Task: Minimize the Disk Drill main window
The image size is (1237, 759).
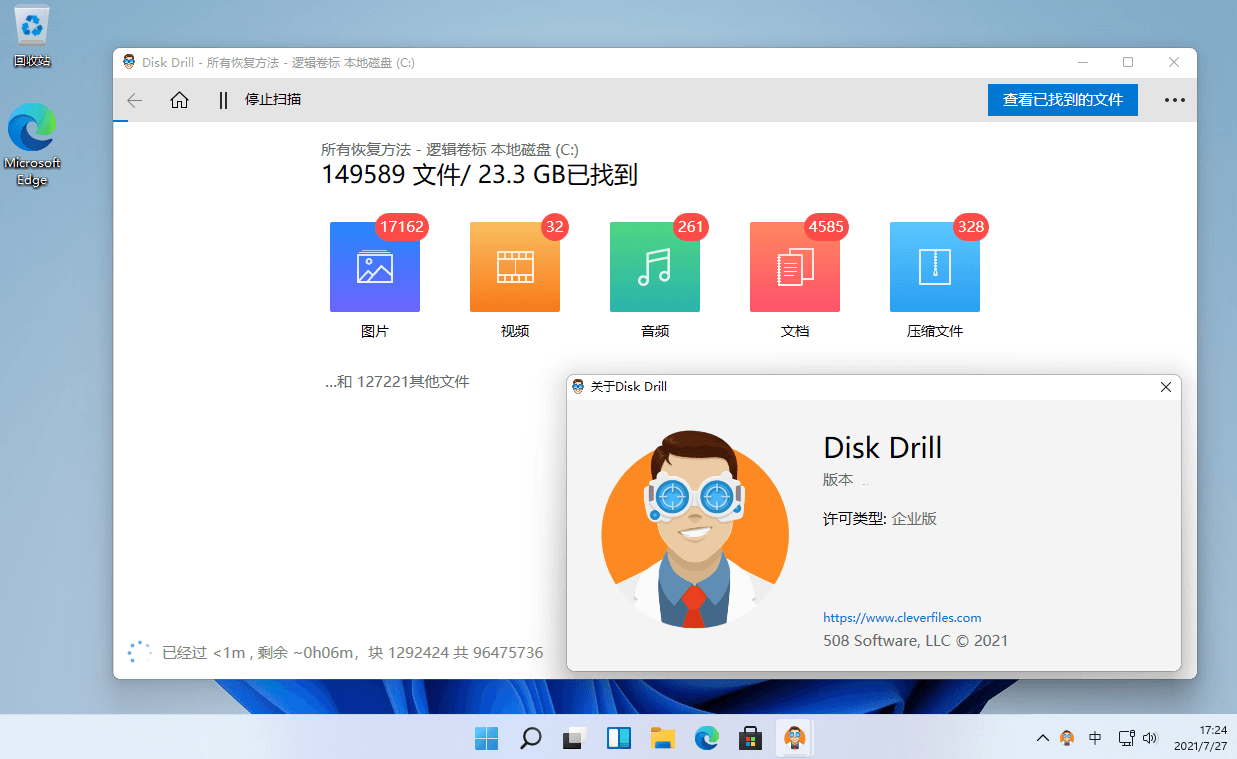Action: point(1083,62)
